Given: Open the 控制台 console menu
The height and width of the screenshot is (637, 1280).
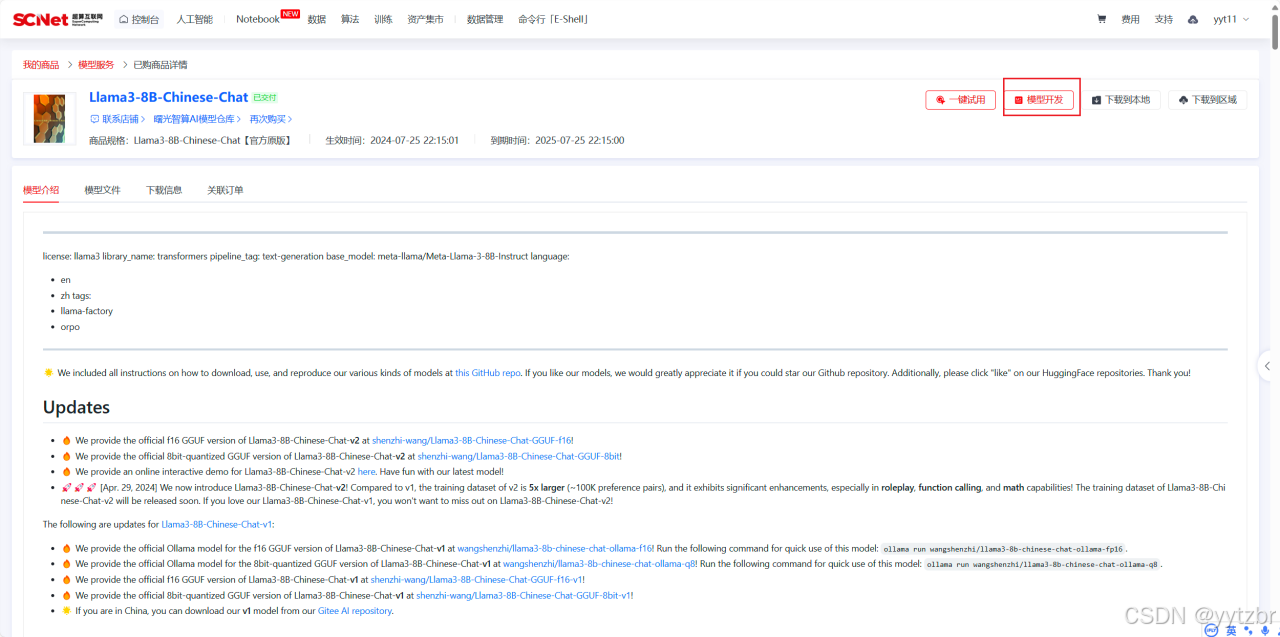Looking at the screenshot, I should (138, 19).
